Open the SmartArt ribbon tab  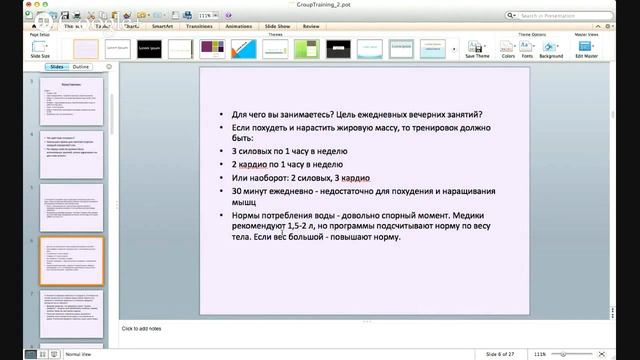(x=162, y=26)
